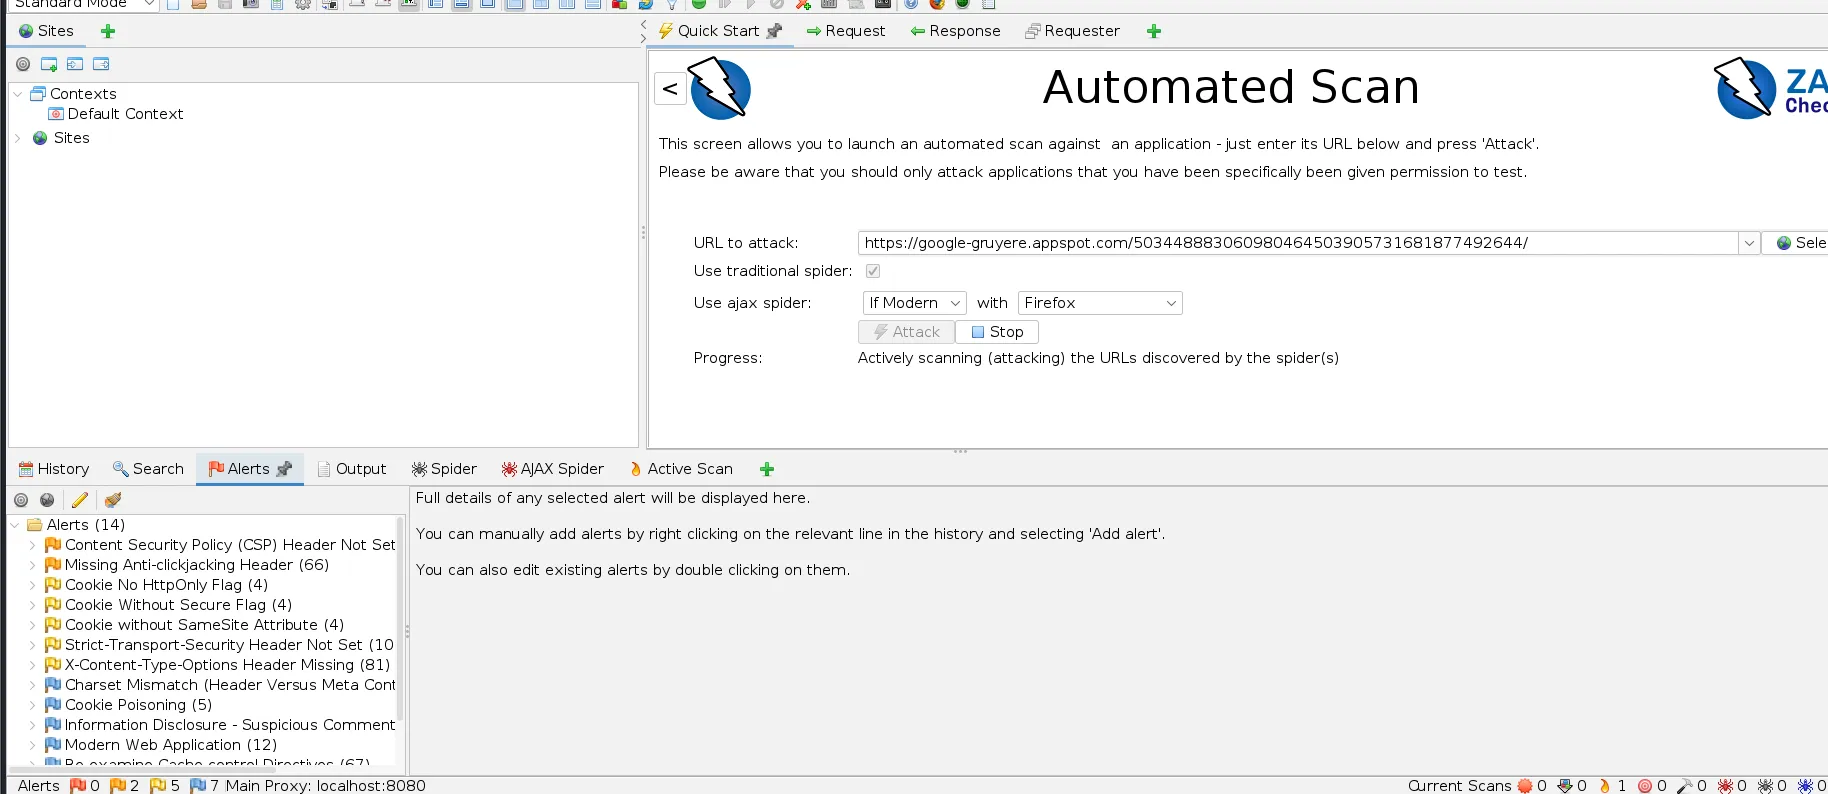
Task: Open the Requester tab
Action: point(1072,31)
